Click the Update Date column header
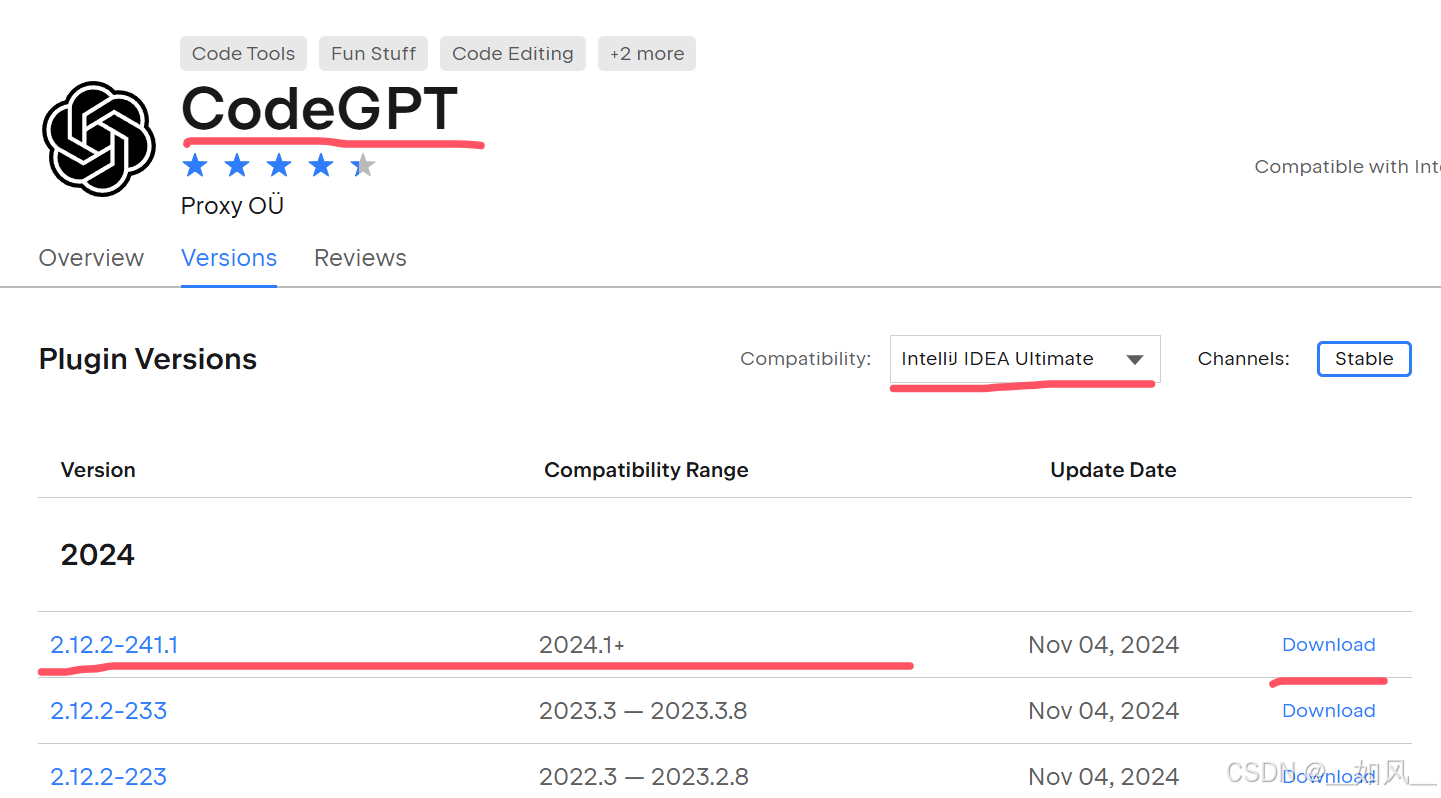Image resolution: width=1441 pixels, height=798 pixels. tap(1113, 470)
